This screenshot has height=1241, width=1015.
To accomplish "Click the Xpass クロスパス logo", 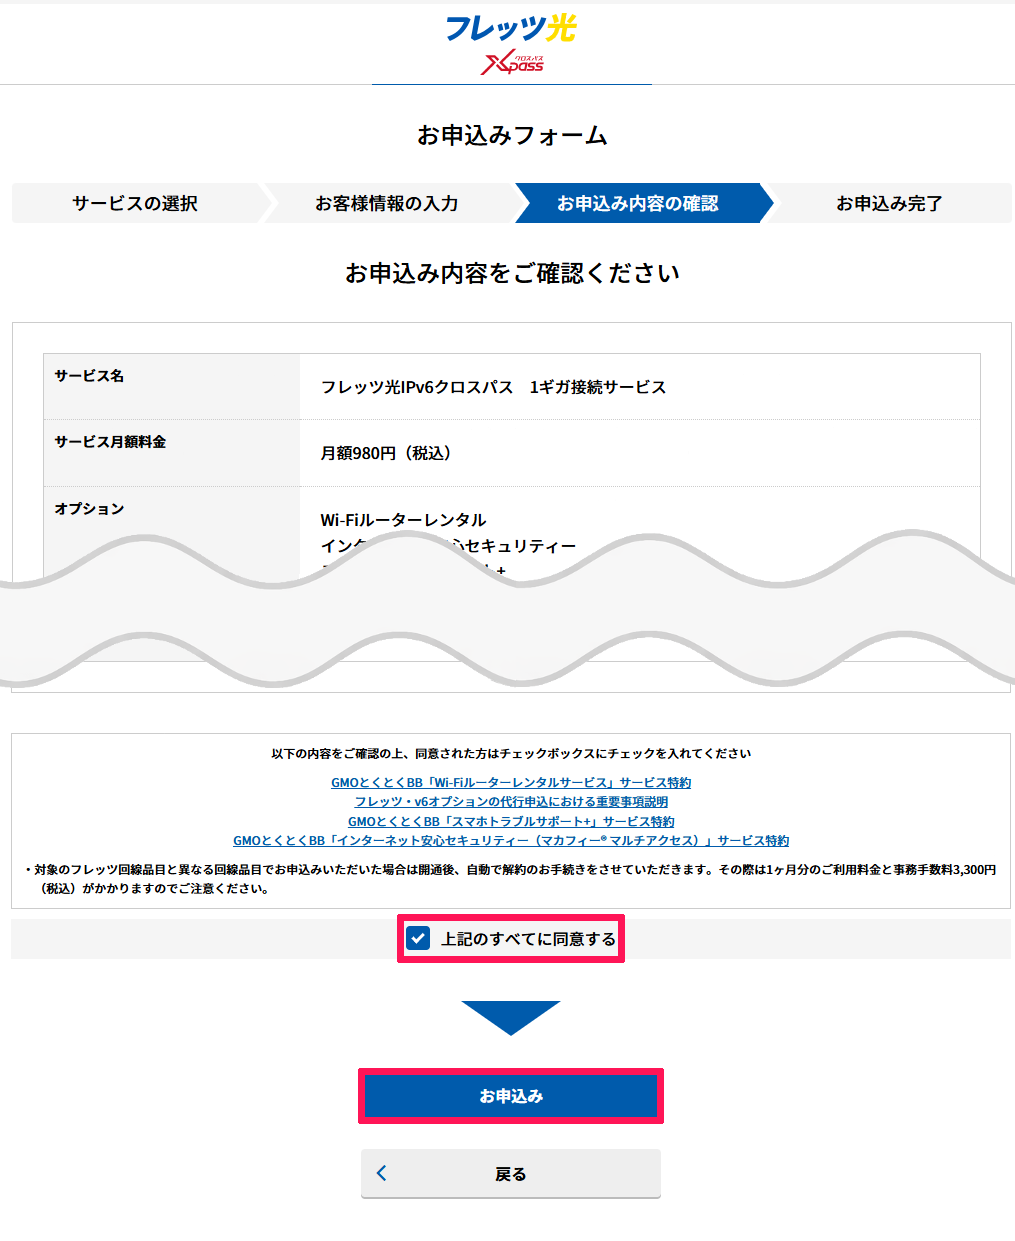I will (x=512, y=63).
